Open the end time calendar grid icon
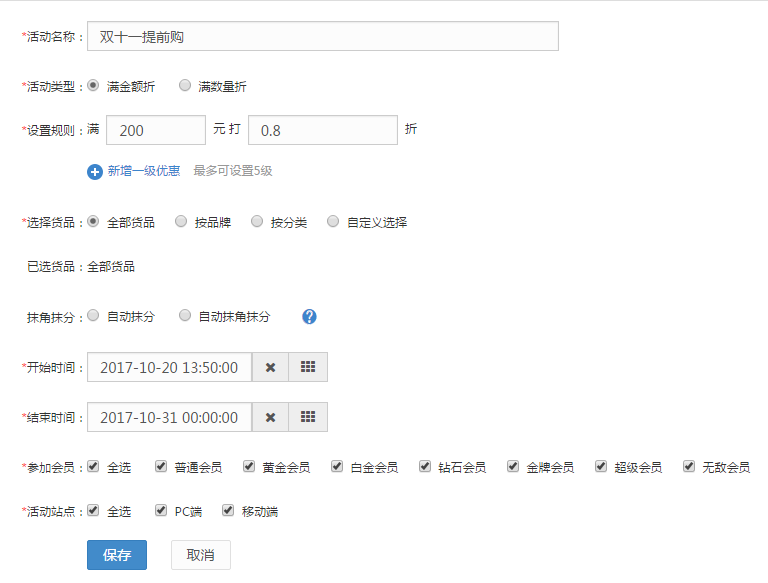Image resolution: width=768 pixels, height=583 pixels. [x=308, y=417]
